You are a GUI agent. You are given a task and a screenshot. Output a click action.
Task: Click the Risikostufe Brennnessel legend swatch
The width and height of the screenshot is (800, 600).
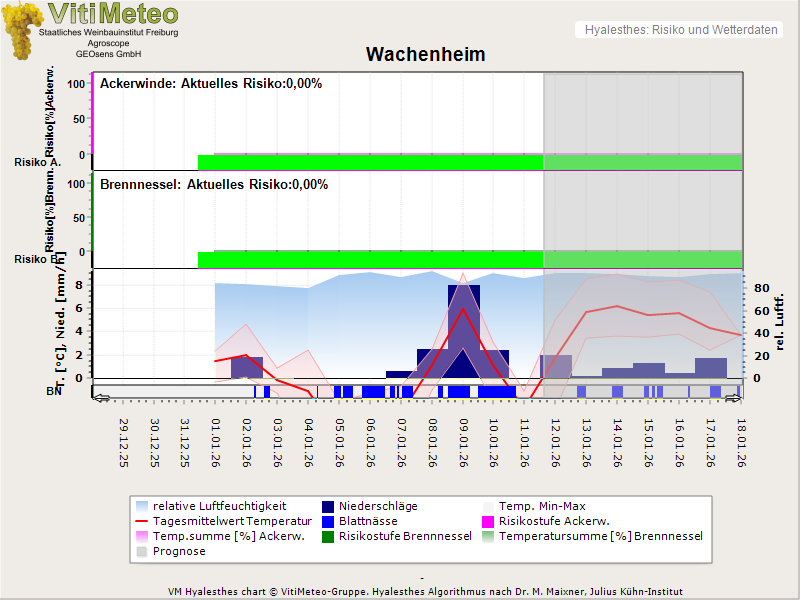(328, 536)
